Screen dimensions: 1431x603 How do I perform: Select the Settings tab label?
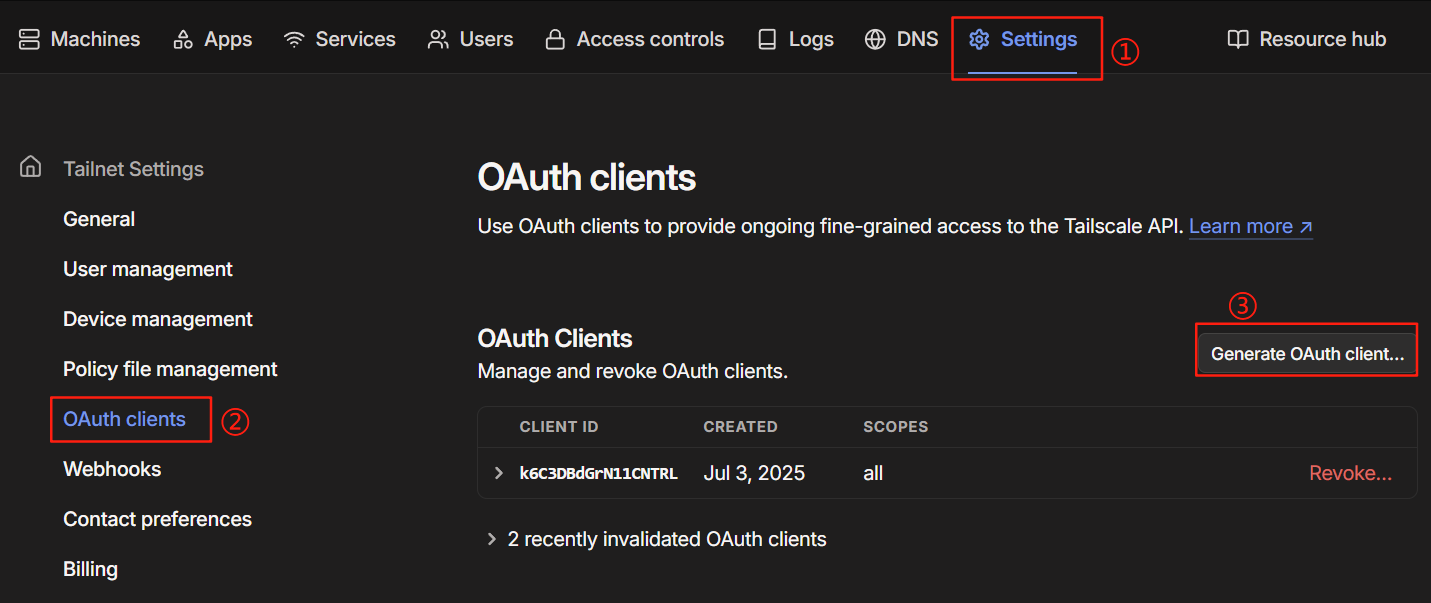pos(1039,39)
